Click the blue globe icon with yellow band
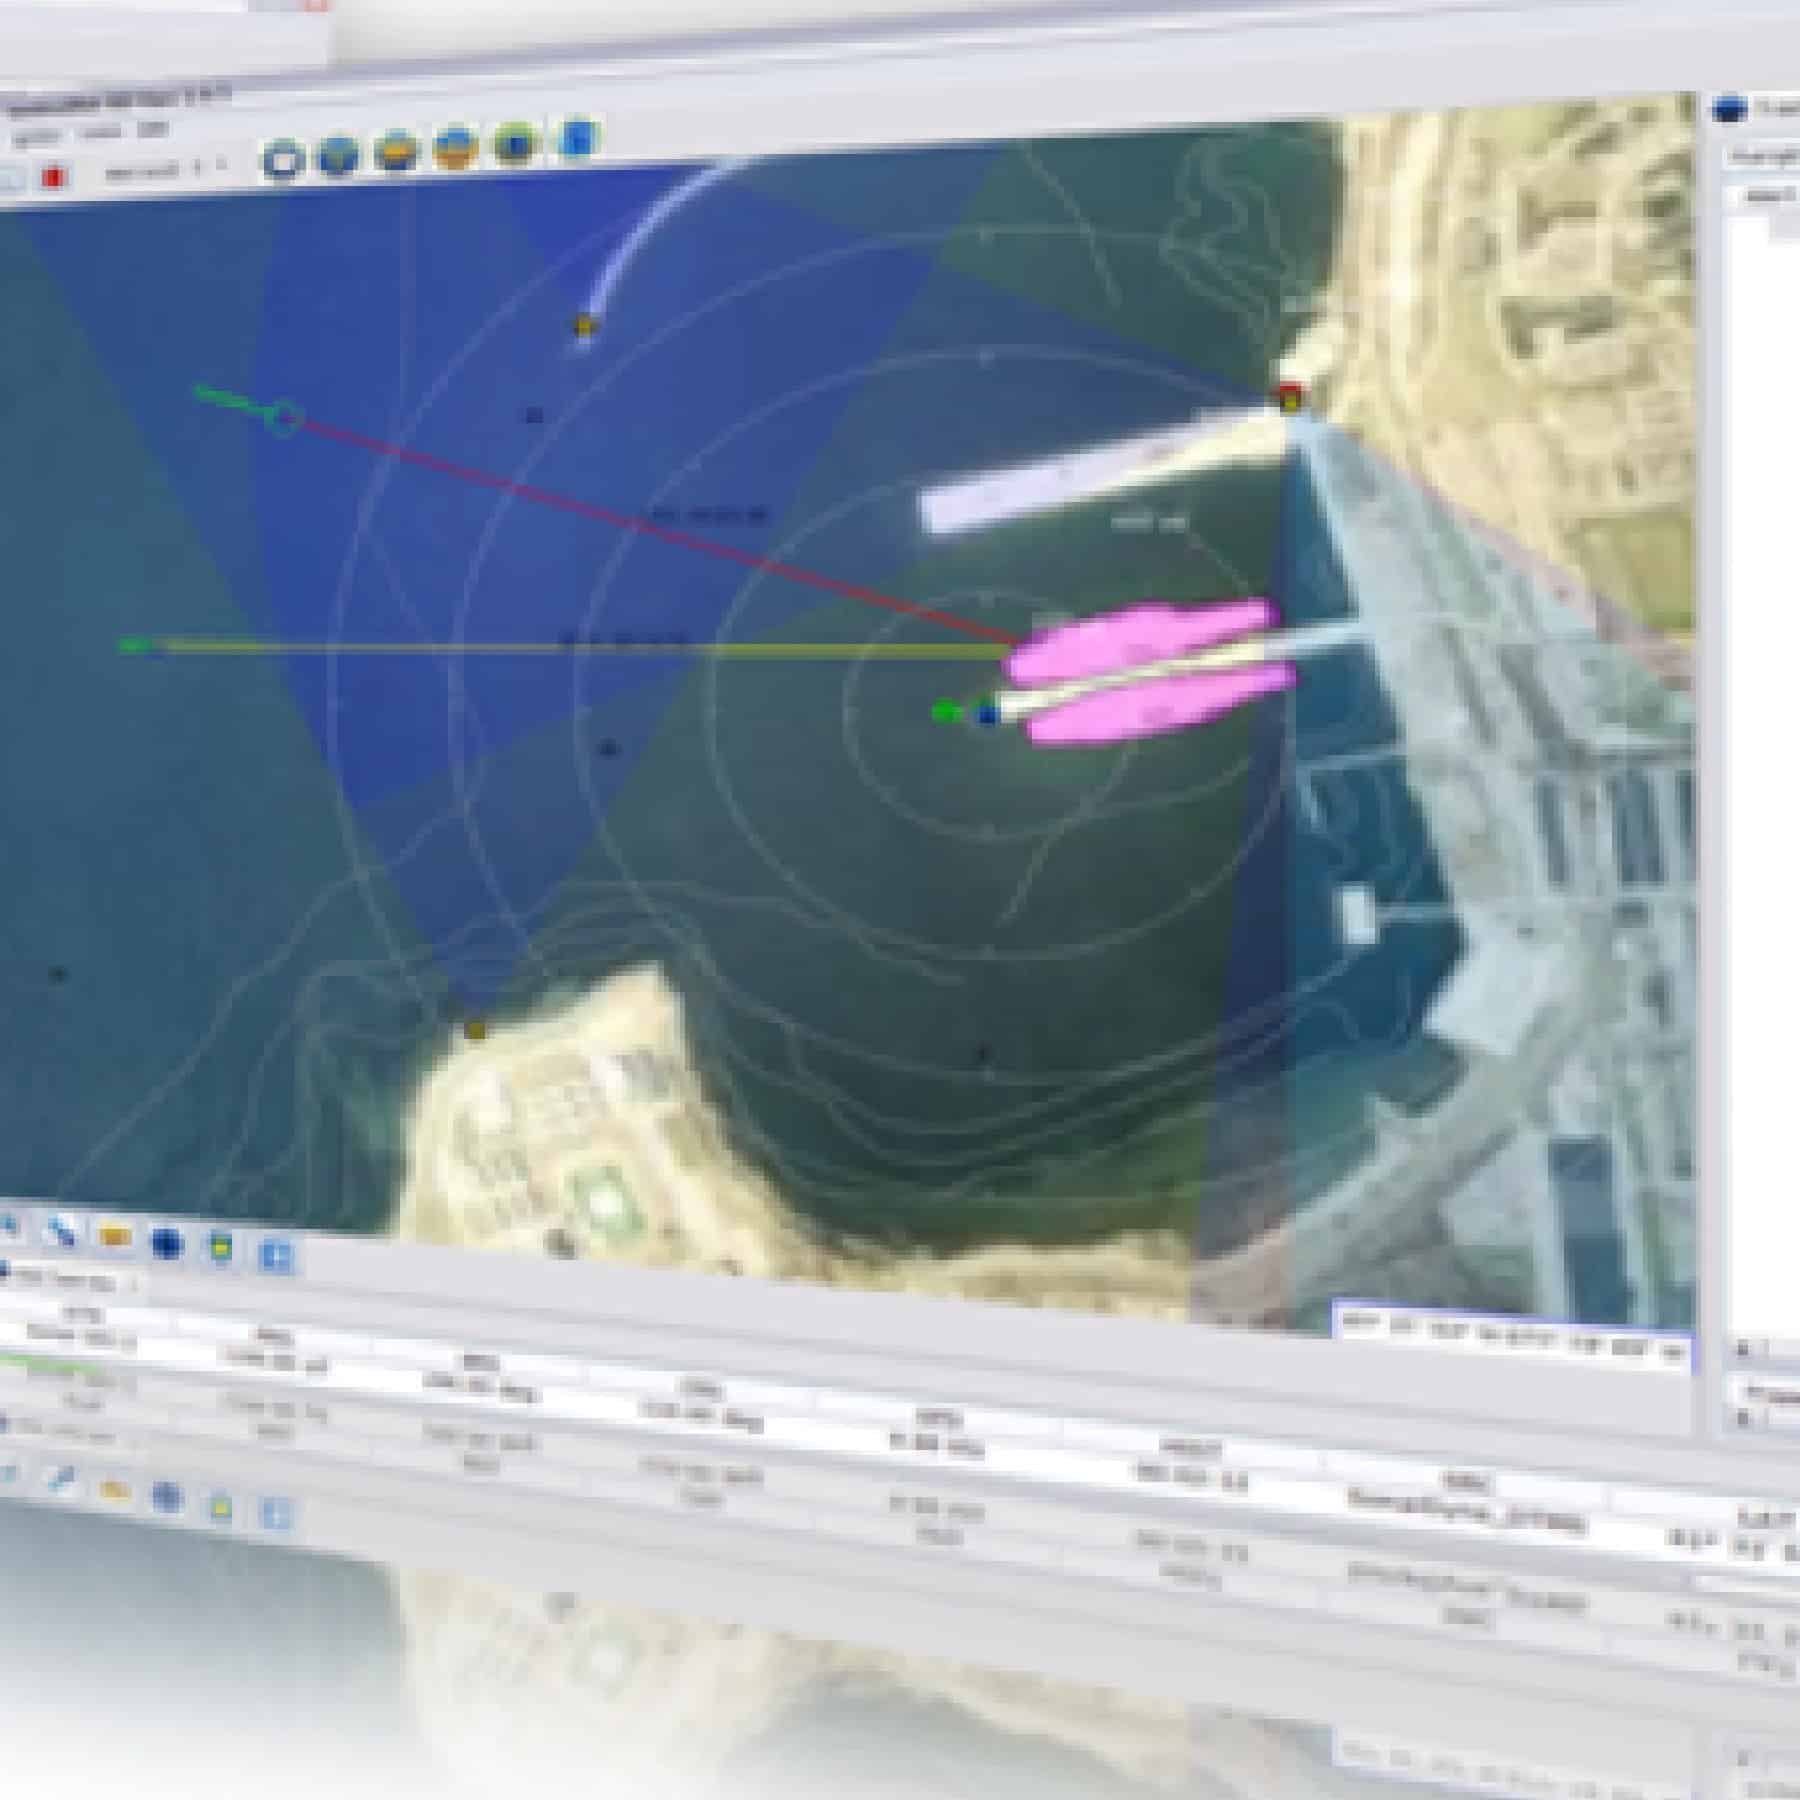This screenshot has height=1800, width=1800. (x=396, y=152)
